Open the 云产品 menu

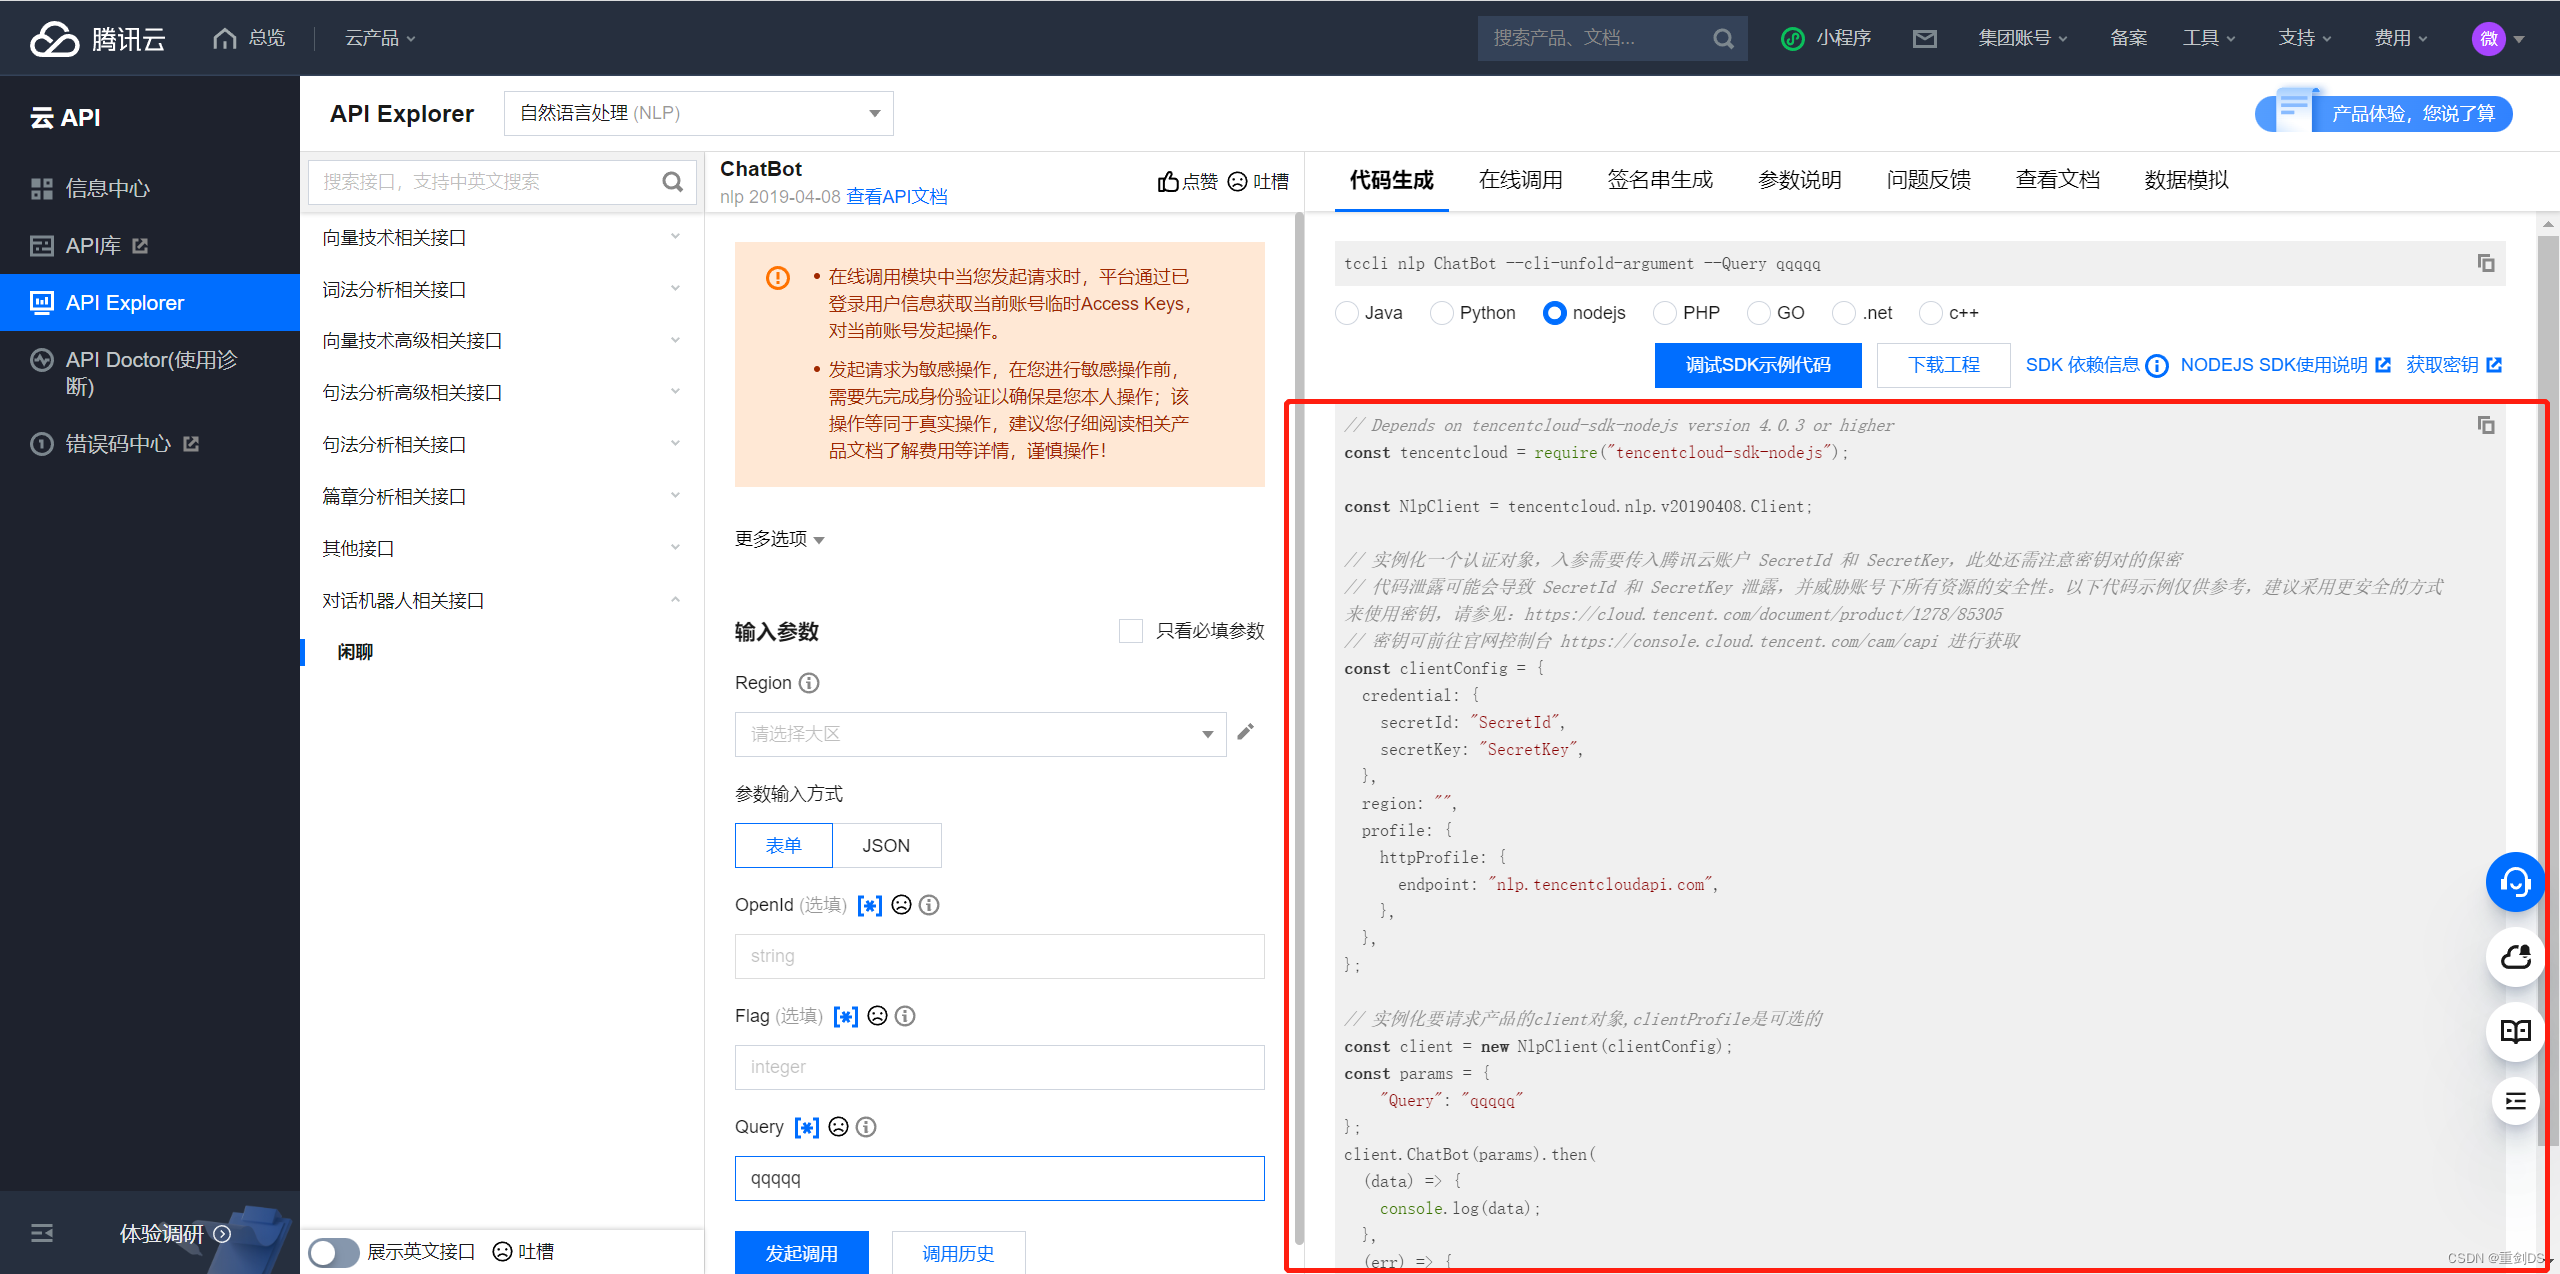point(380,38)
